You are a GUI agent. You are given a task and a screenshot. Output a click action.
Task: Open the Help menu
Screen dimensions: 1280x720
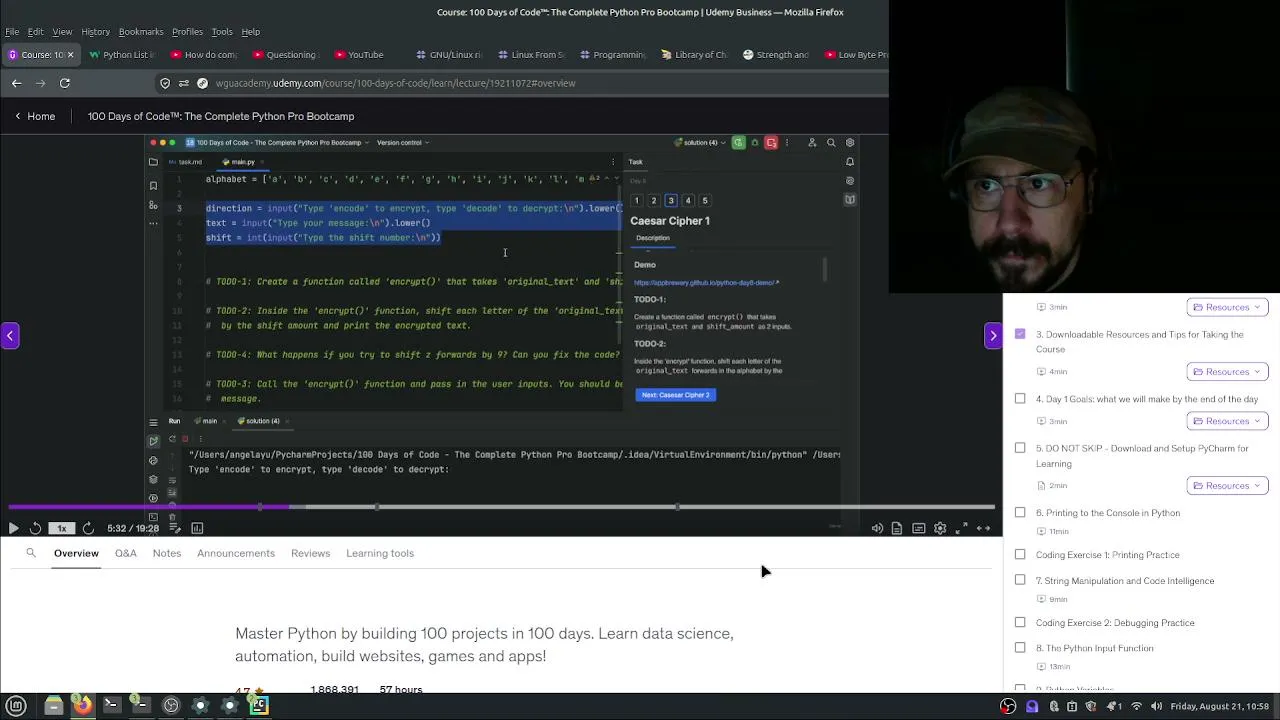point(251,32)
